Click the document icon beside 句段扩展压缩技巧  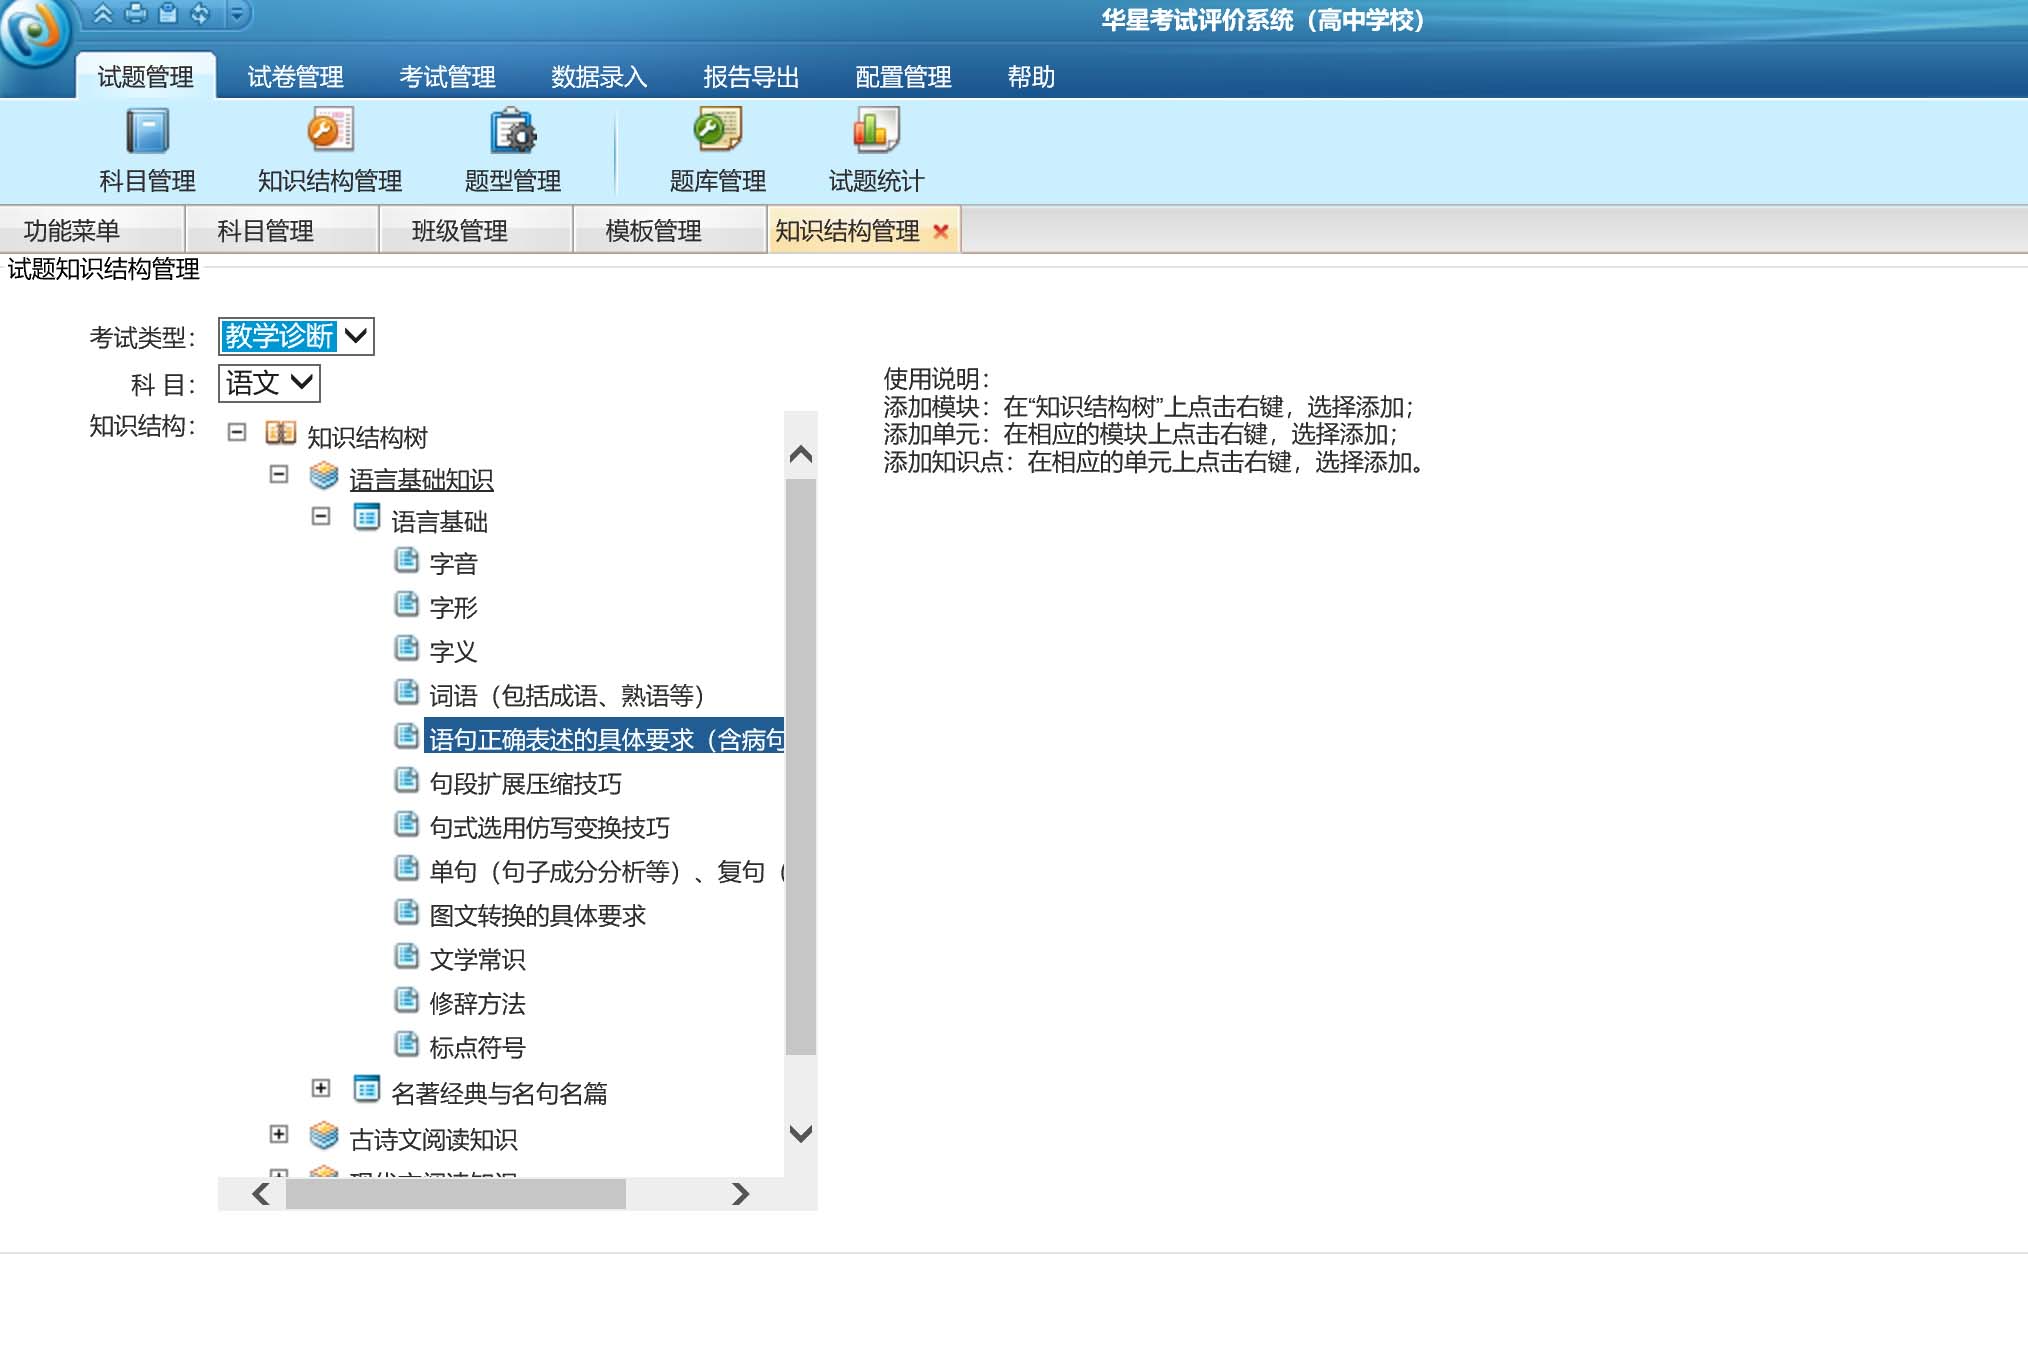coord(406,780)
